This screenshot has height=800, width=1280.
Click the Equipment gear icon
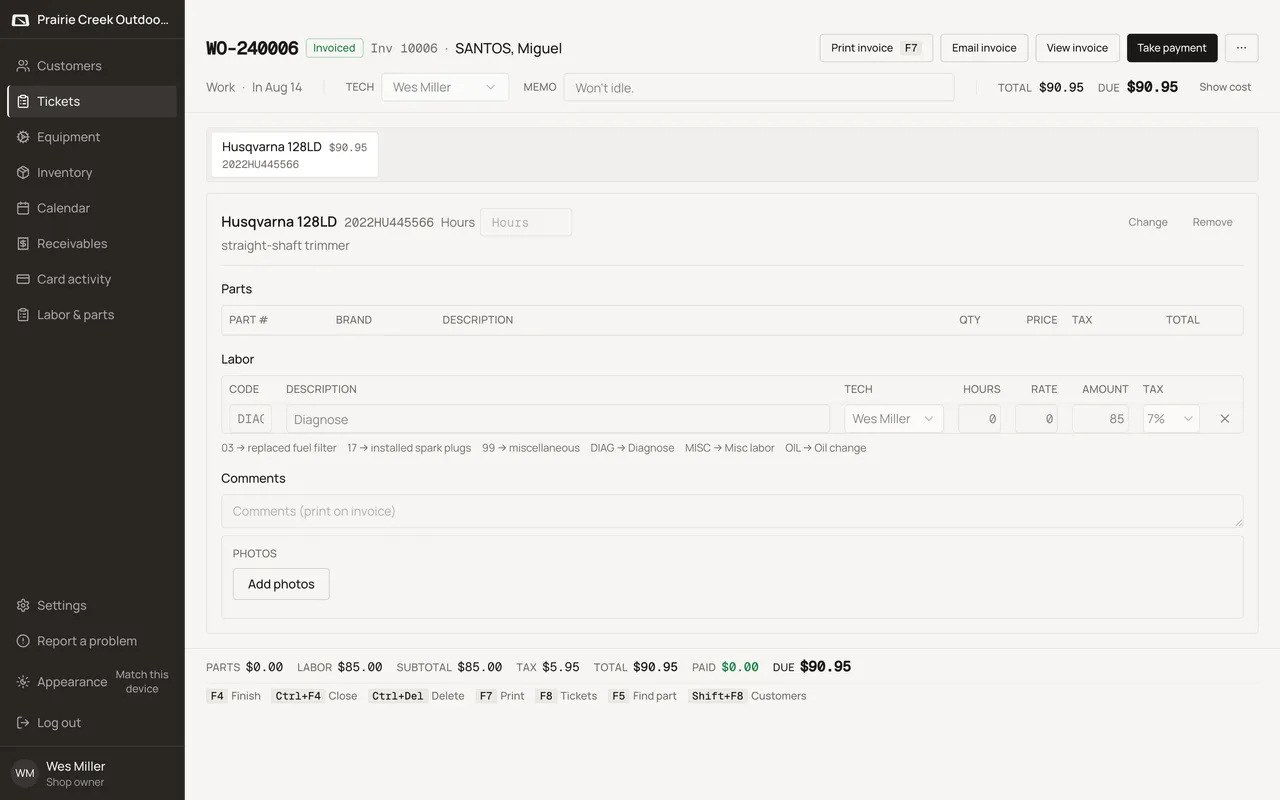point(23,137)
